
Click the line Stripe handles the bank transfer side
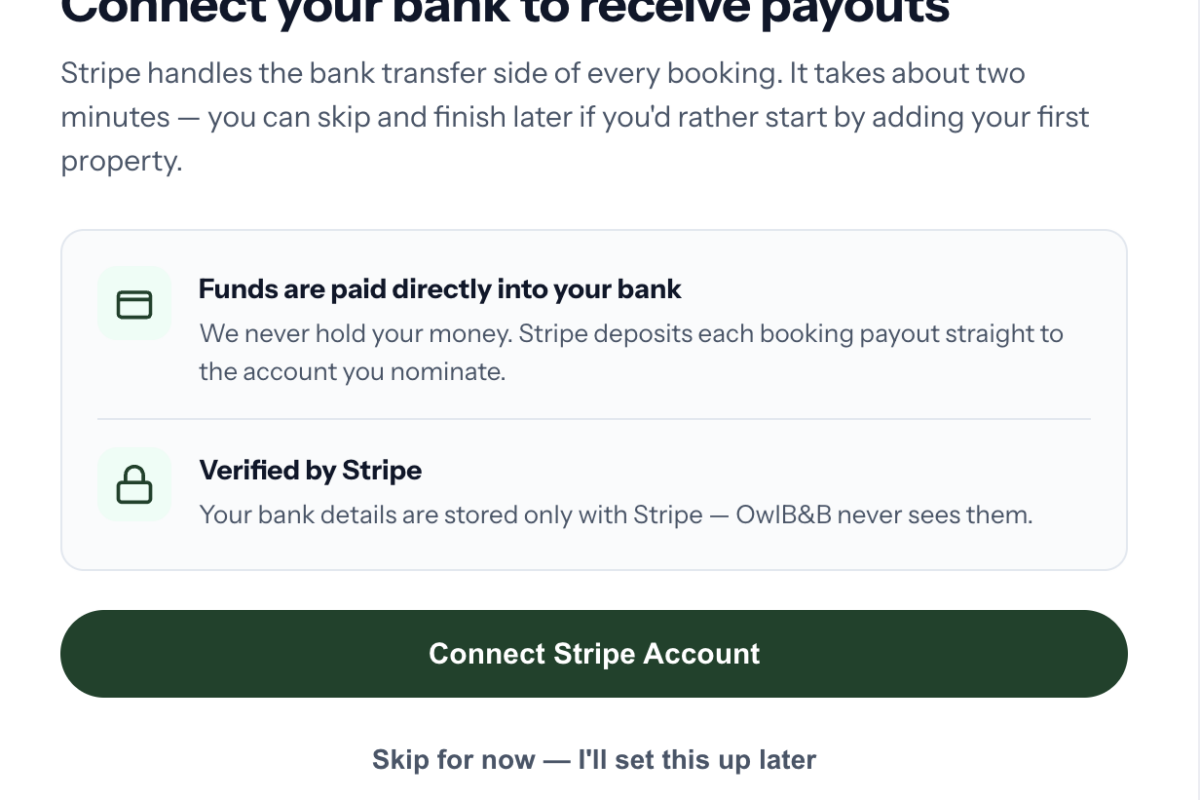[x=543, y=74]
